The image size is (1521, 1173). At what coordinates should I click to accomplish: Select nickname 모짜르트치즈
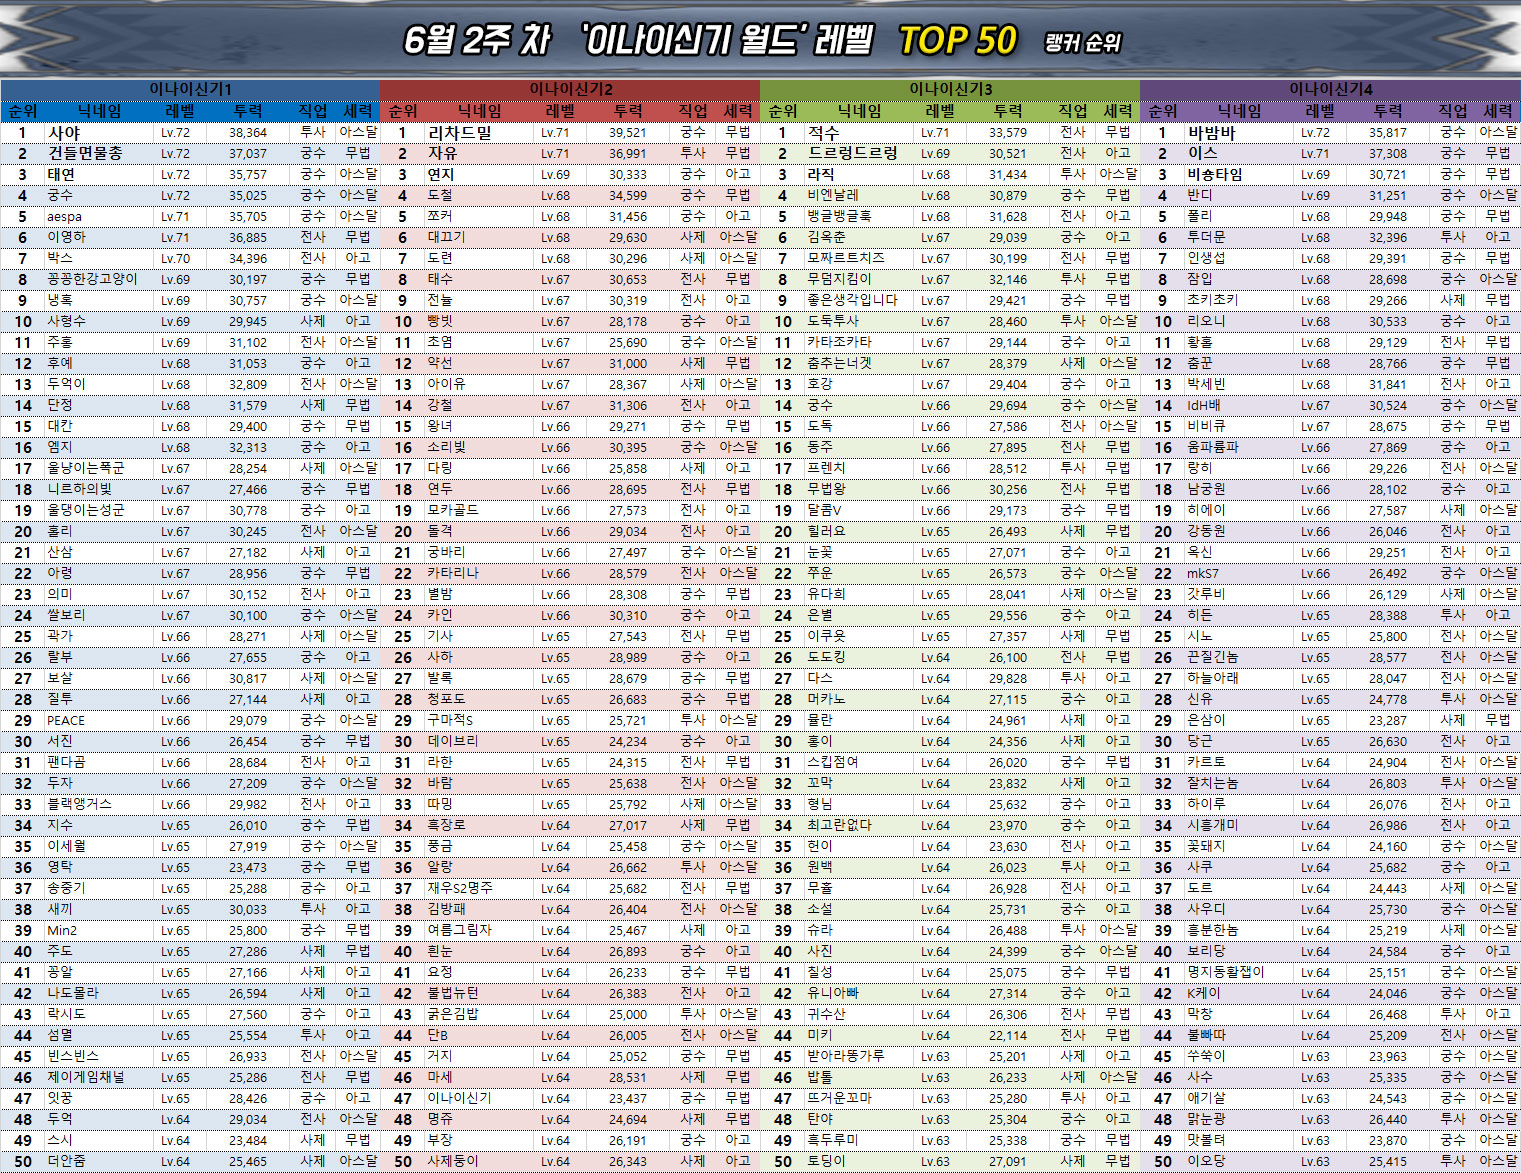(846, 258)
